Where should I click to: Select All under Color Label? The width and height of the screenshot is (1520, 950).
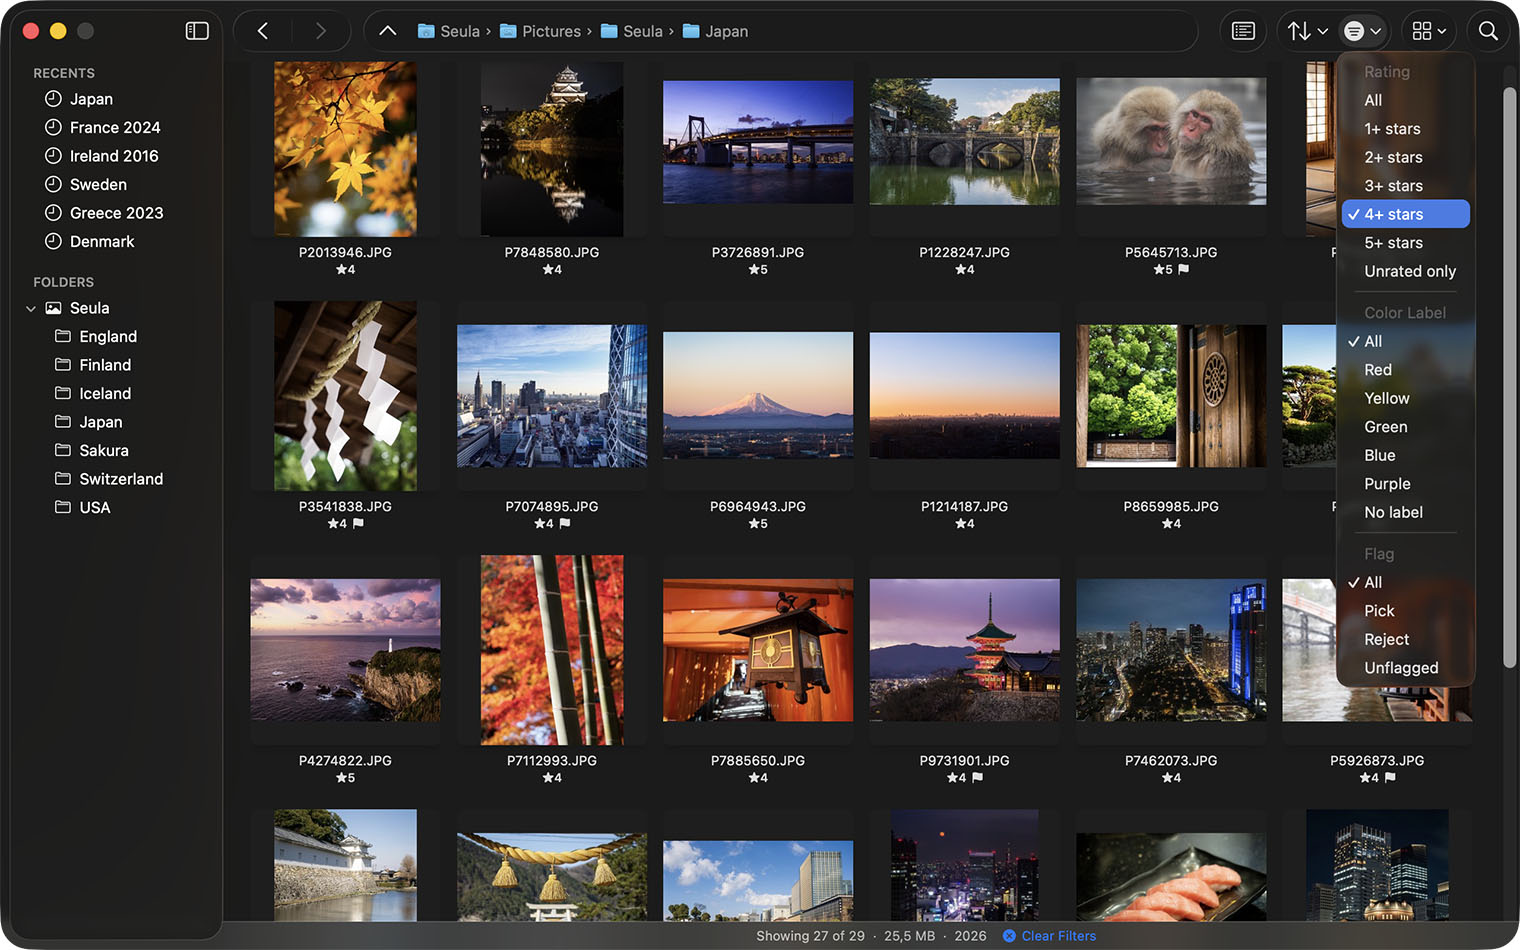click(1405, 341)
